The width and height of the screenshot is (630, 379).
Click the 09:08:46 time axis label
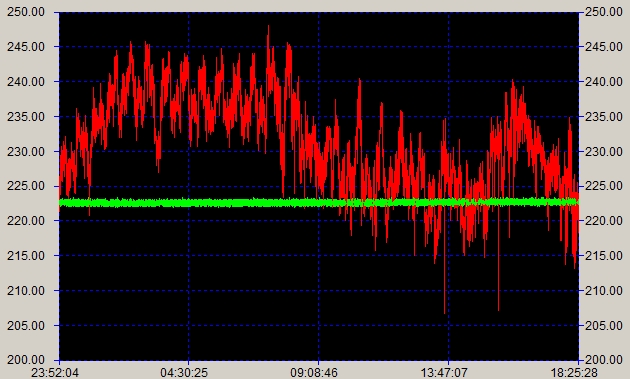click(314, 373)
